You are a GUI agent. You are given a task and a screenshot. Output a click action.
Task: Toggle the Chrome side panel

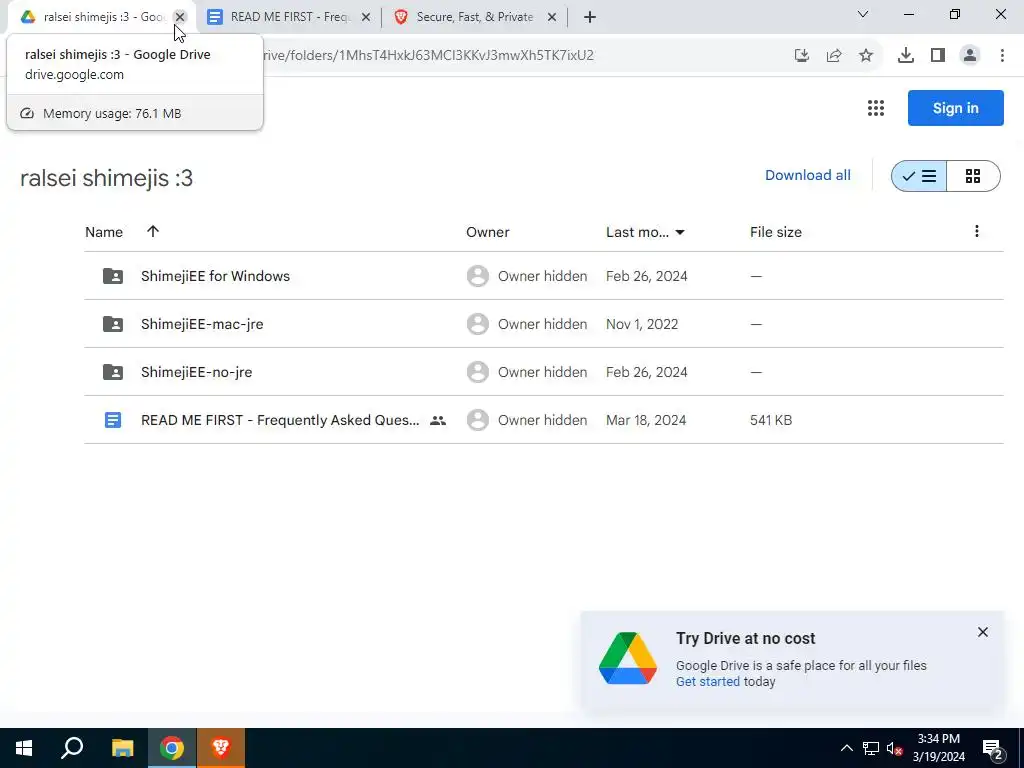click(x=938, y=56)
